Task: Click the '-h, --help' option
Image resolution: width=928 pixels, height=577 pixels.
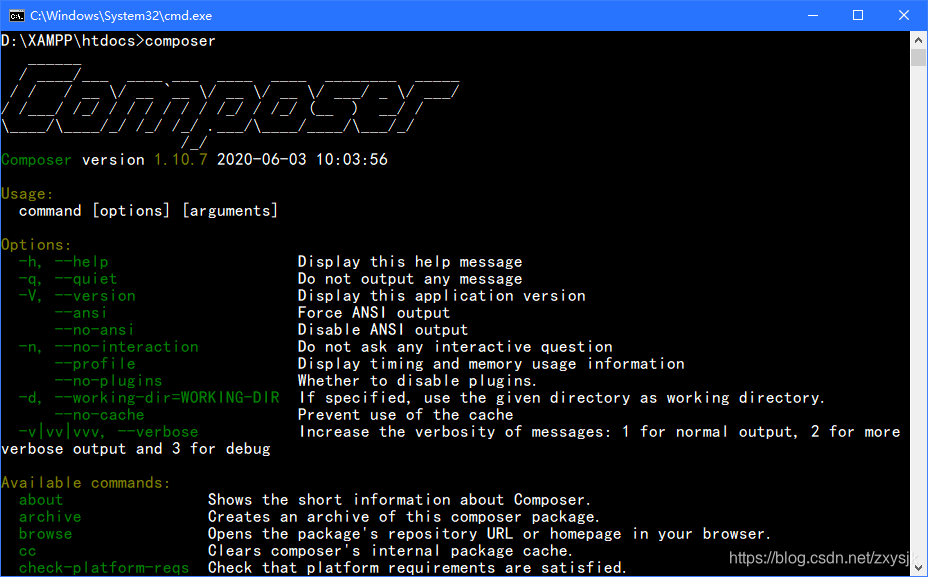Action: pos(63,262)
